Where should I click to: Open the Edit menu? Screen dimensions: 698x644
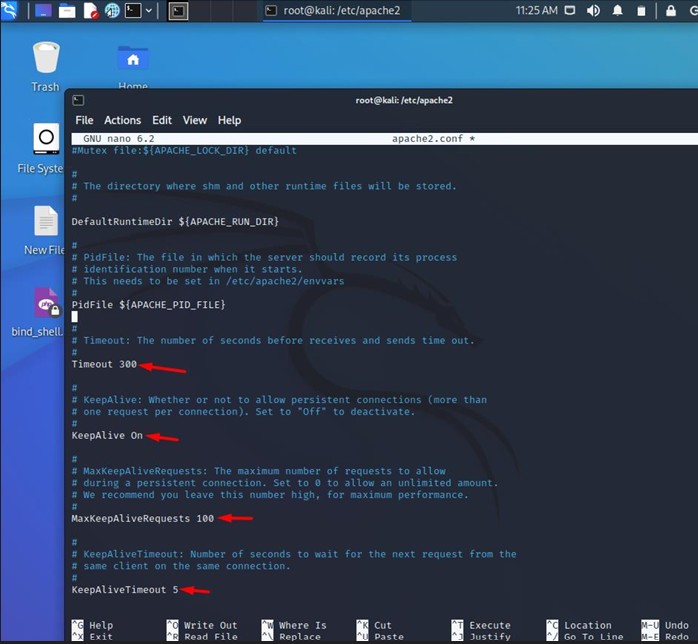162,120
